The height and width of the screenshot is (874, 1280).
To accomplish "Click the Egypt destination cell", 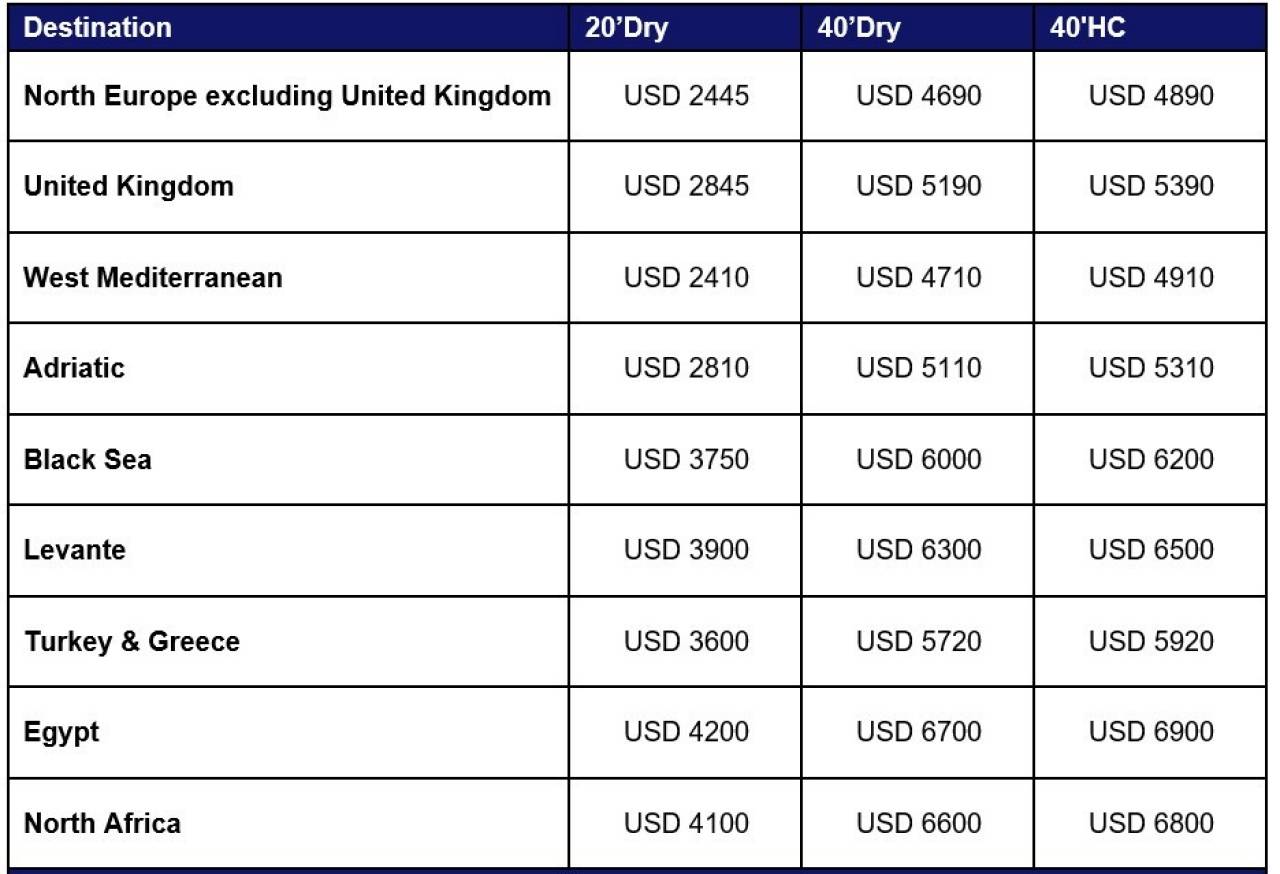I will (x=288, y=732).
